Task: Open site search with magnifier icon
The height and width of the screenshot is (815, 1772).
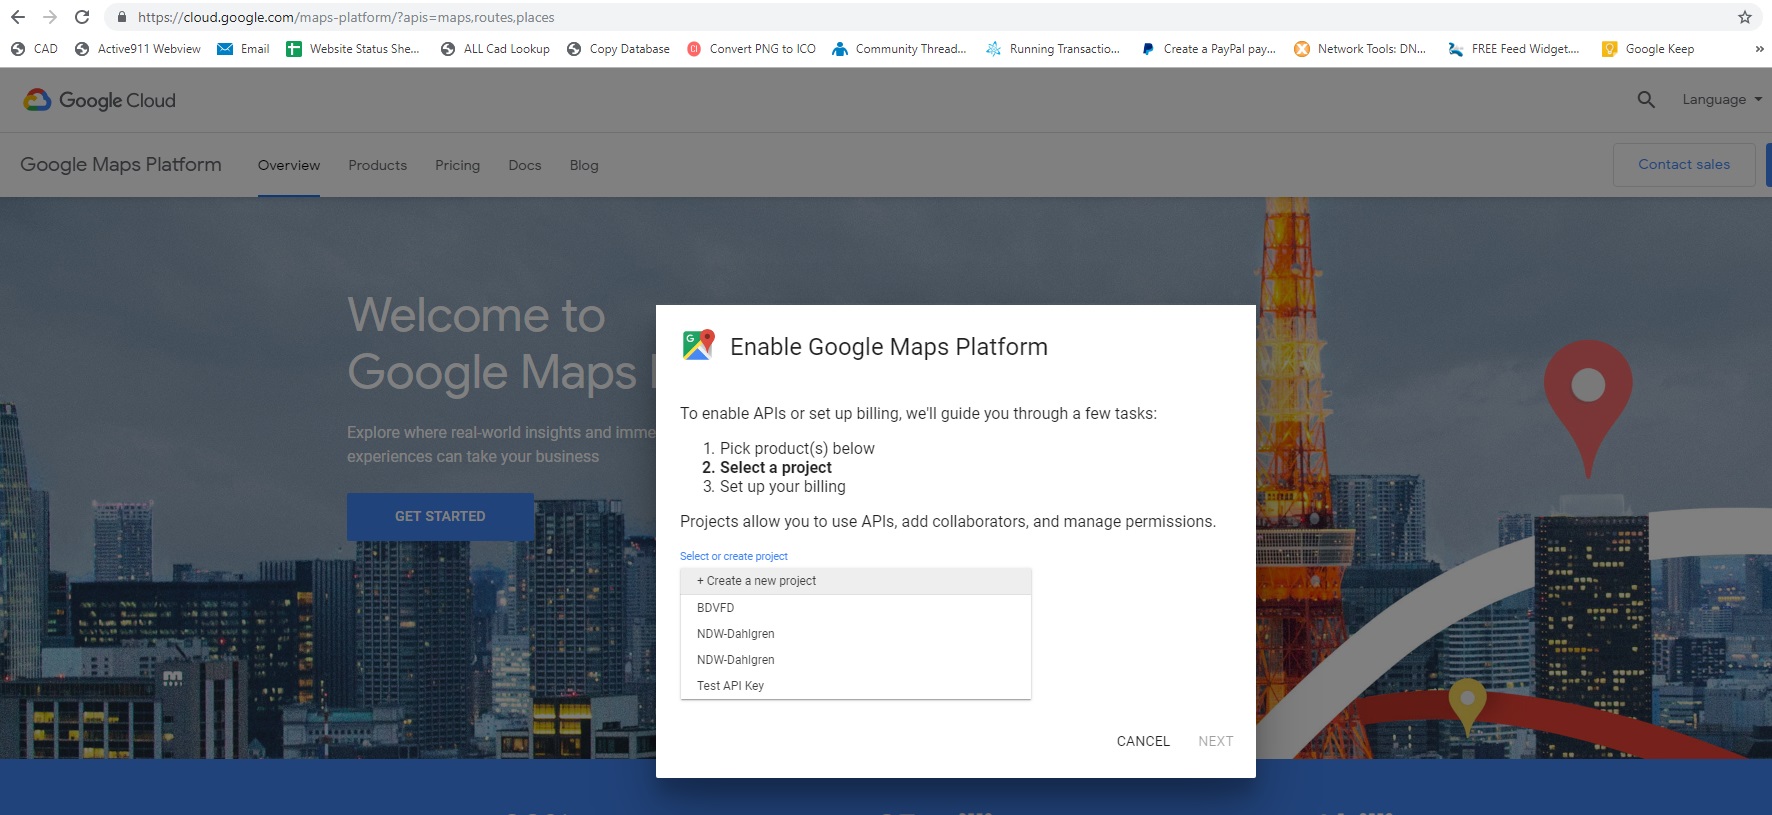Action: (x=1646, y=99)
